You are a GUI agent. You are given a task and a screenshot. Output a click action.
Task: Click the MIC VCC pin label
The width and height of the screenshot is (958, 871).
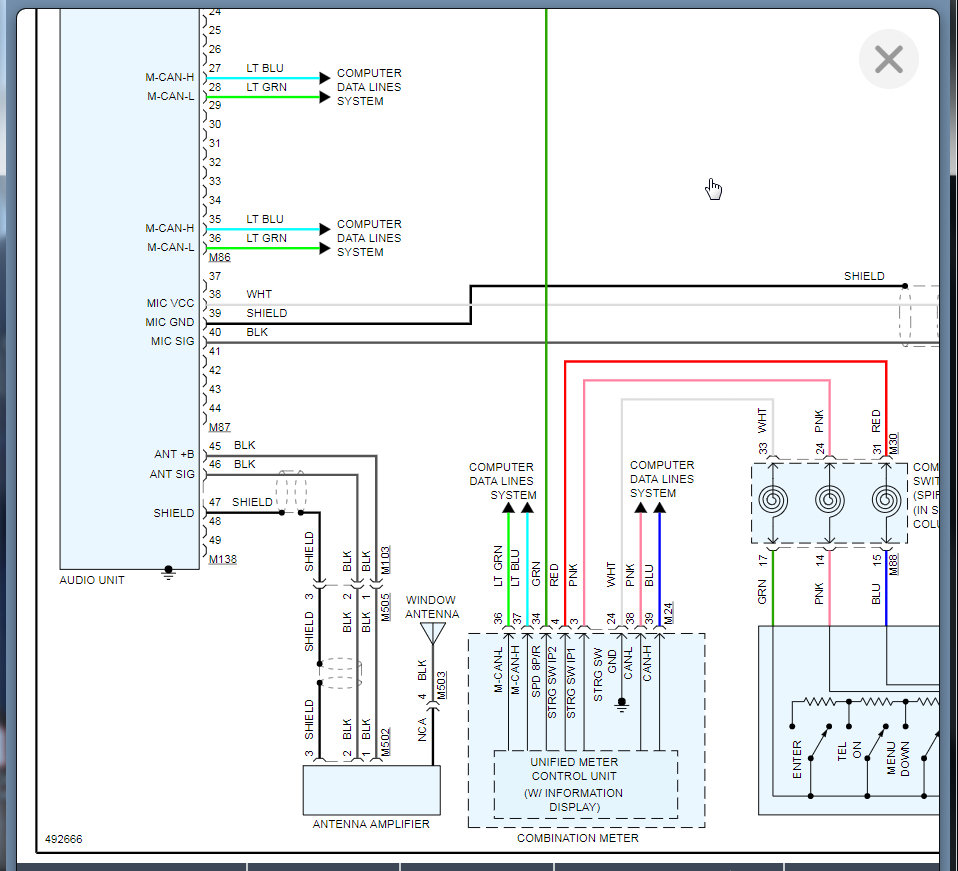[x=170, y=304]
